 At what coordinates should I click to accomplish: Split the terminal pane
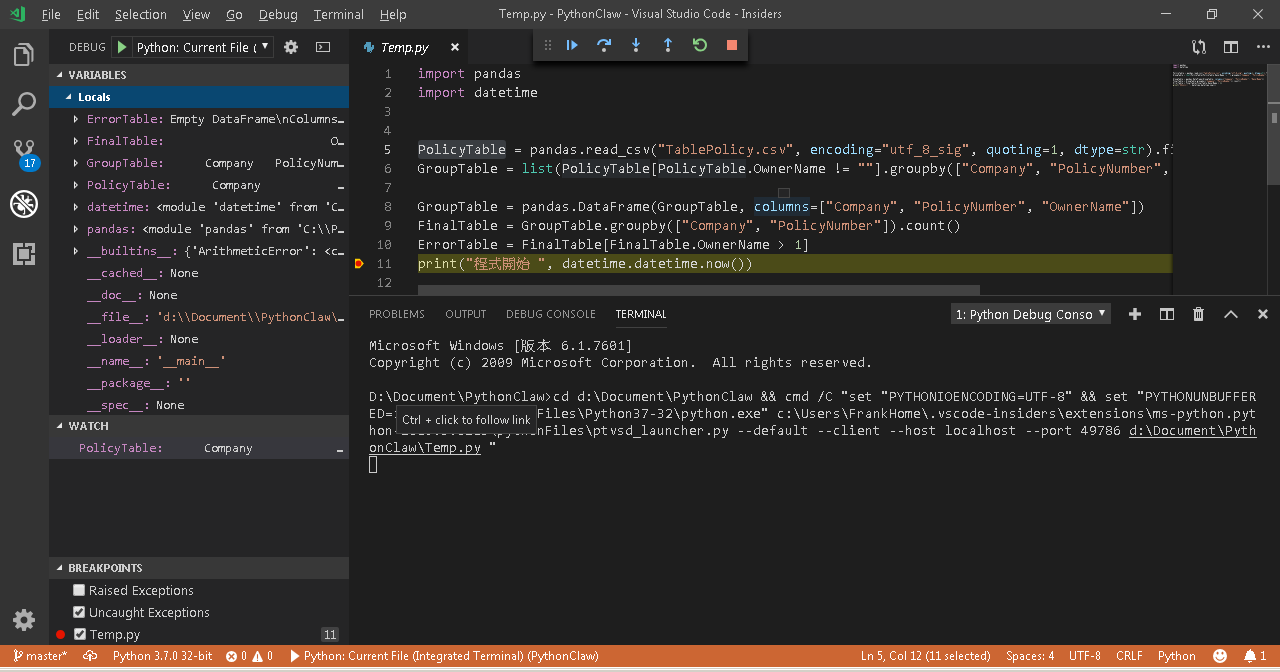tap(1166, 313)
